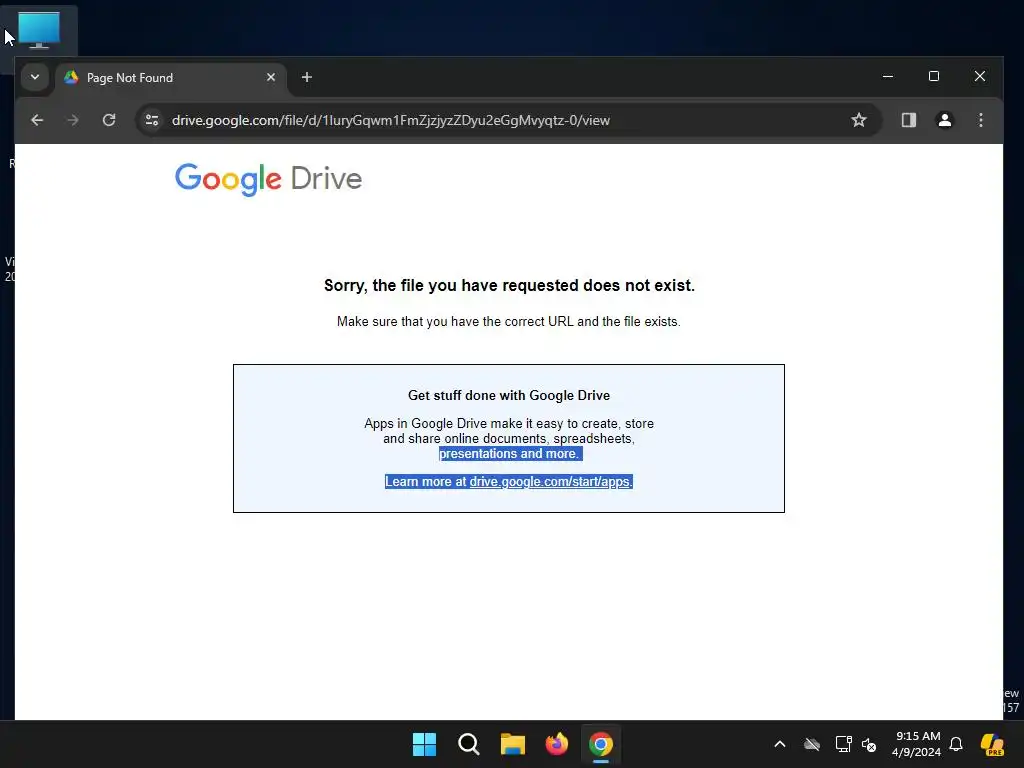The image size is (1024, 768).
Task: Open File Explorer from the taskbar
Action: point(513,744)
